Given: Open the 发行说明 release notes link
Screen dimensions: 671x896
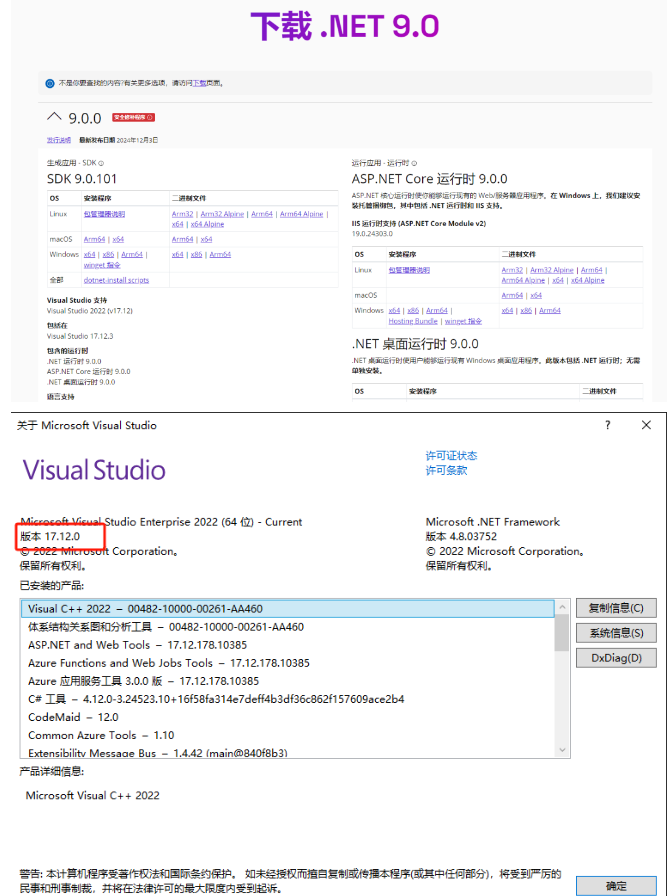Looking at the screenshot, I should pos(59,140).
